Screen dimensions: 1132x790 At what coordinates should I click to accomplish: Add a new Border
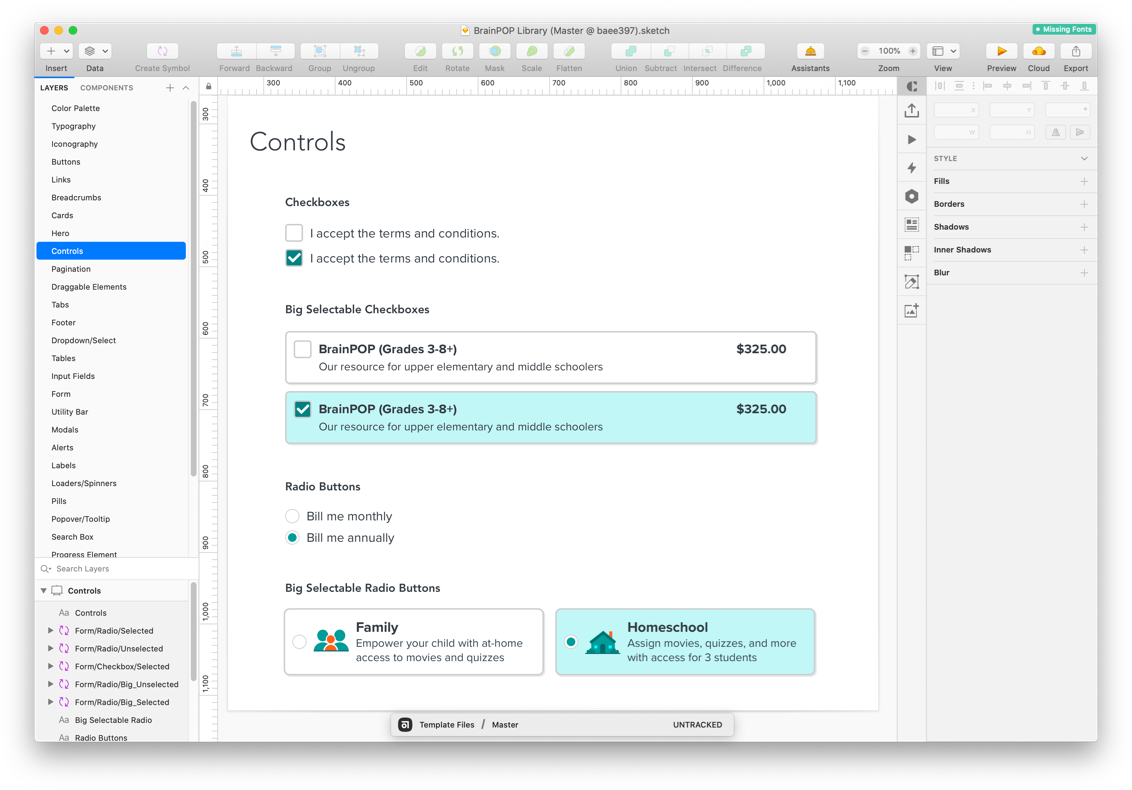pos(1084,204)
